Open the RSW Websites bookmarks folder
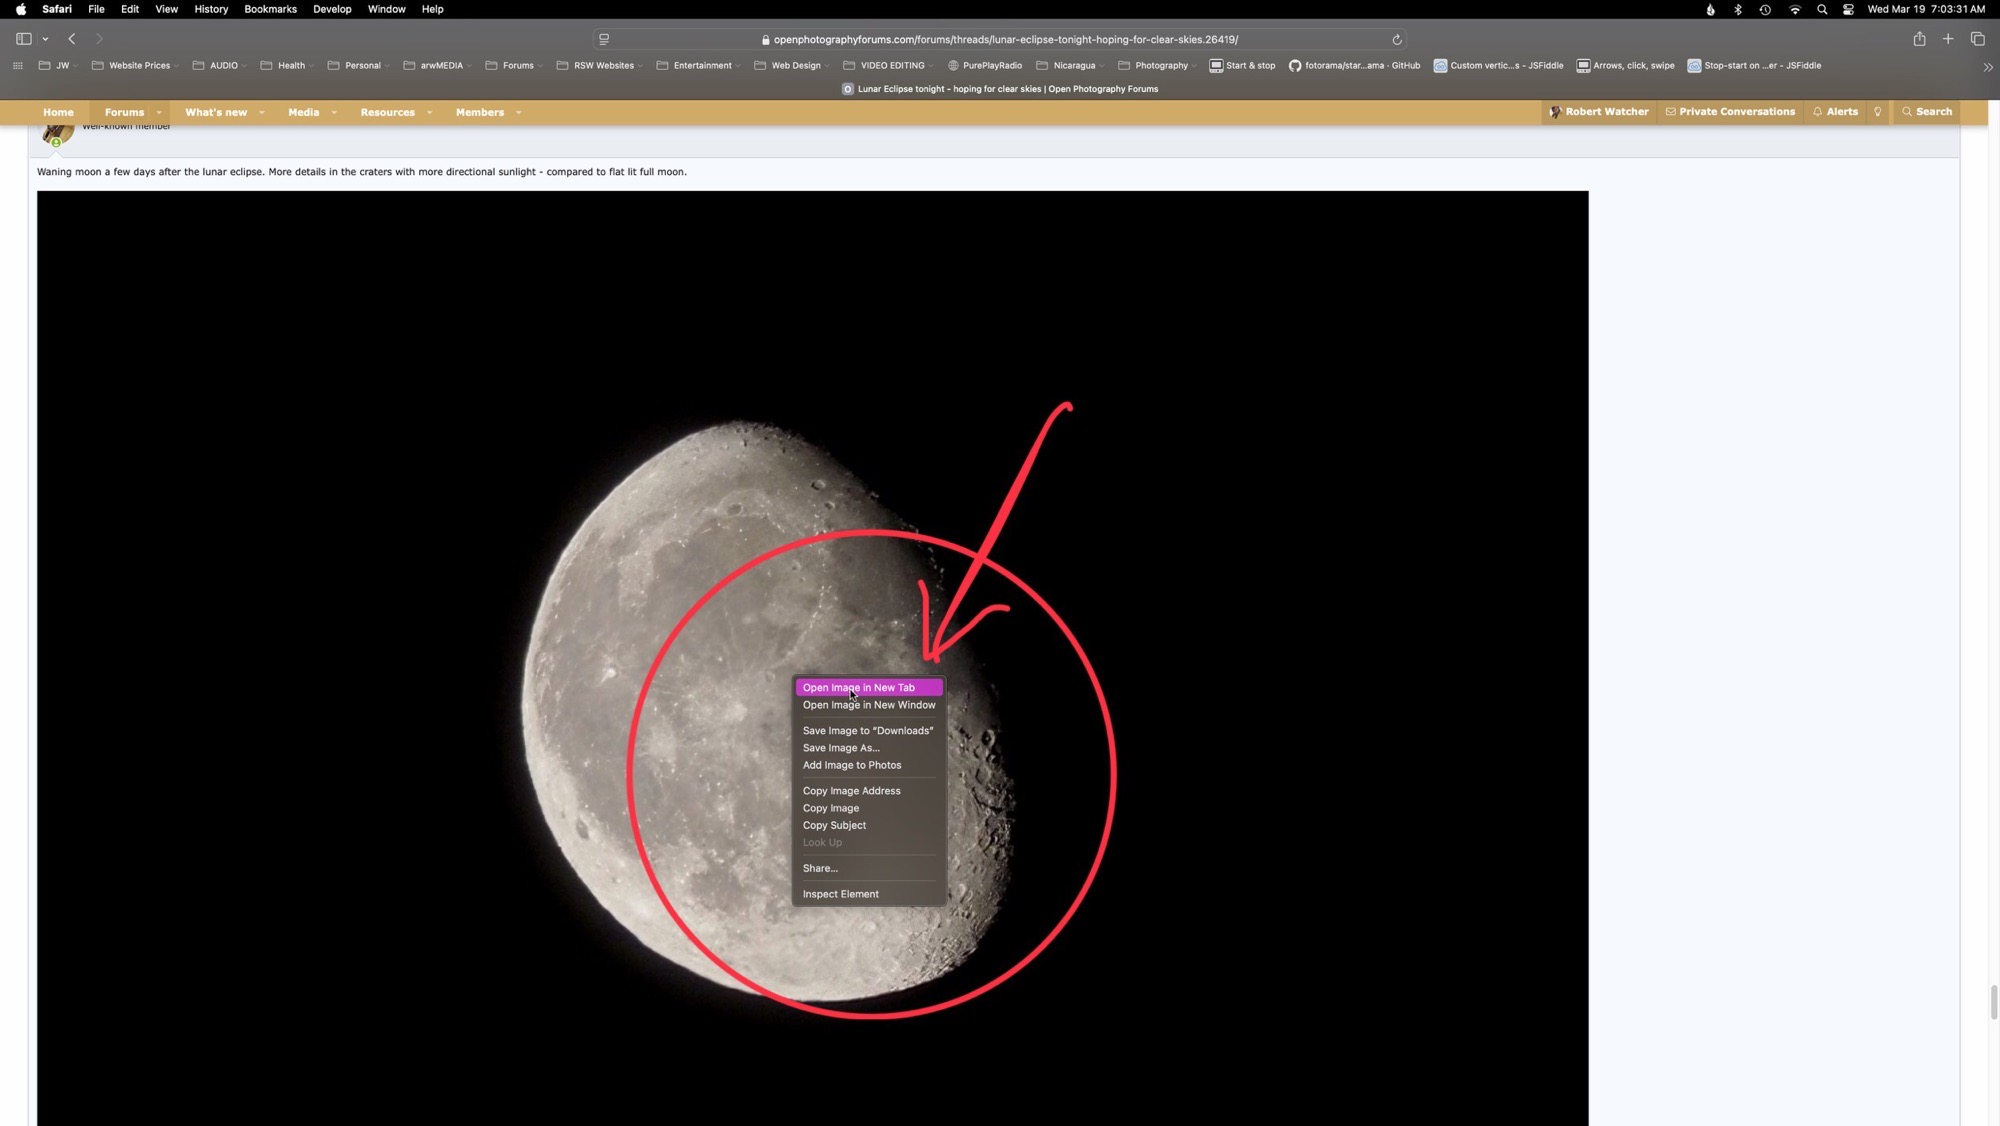 (x=599, y=66)
